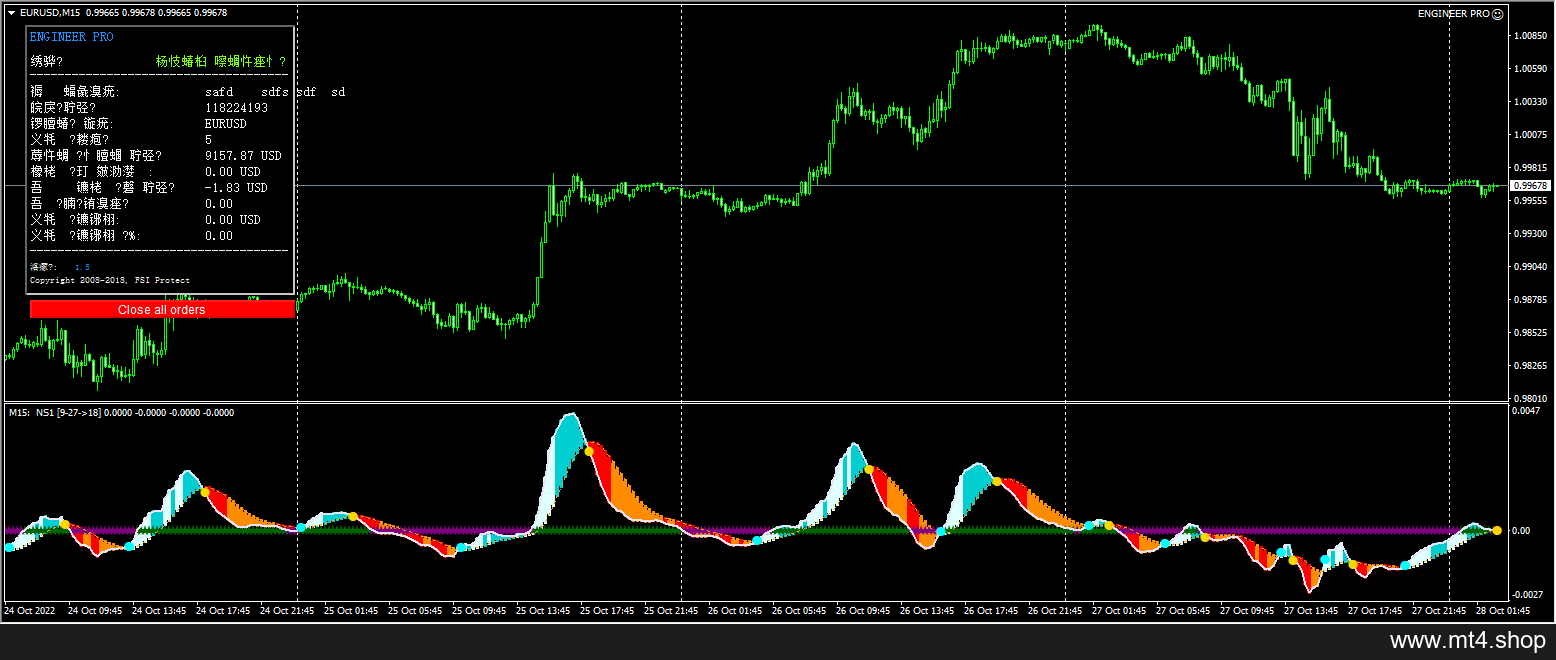Click the 1.00850 price scale label

tap(1532, 36)
